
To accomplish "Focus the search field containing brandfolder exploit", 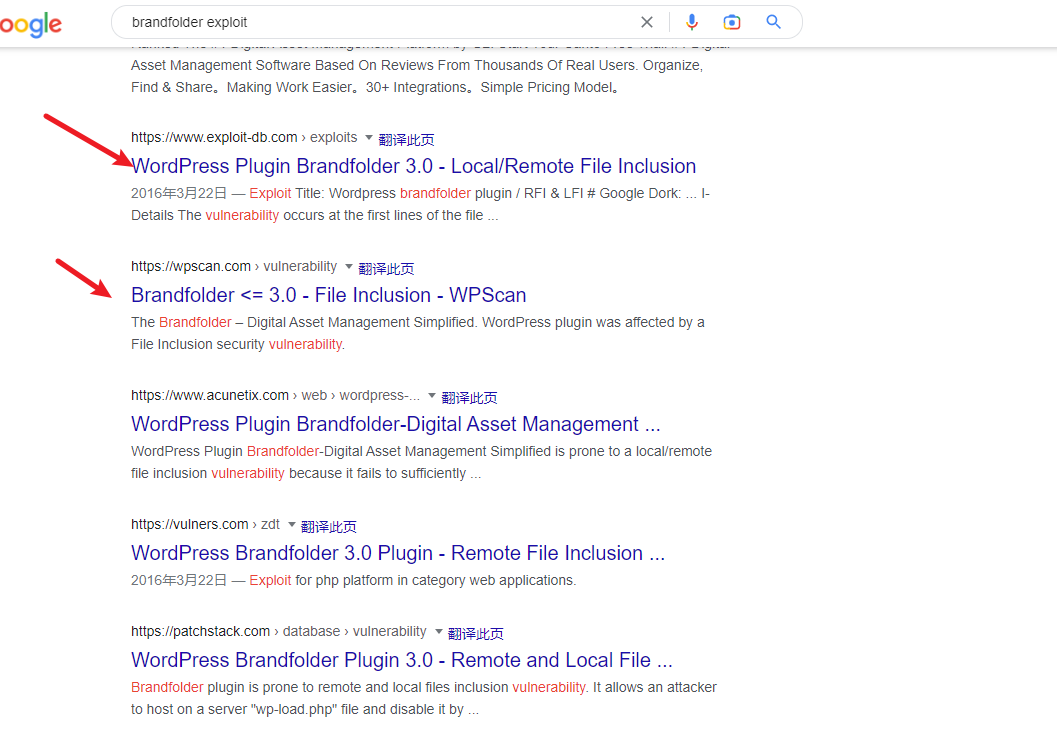I will coord(380,22).
